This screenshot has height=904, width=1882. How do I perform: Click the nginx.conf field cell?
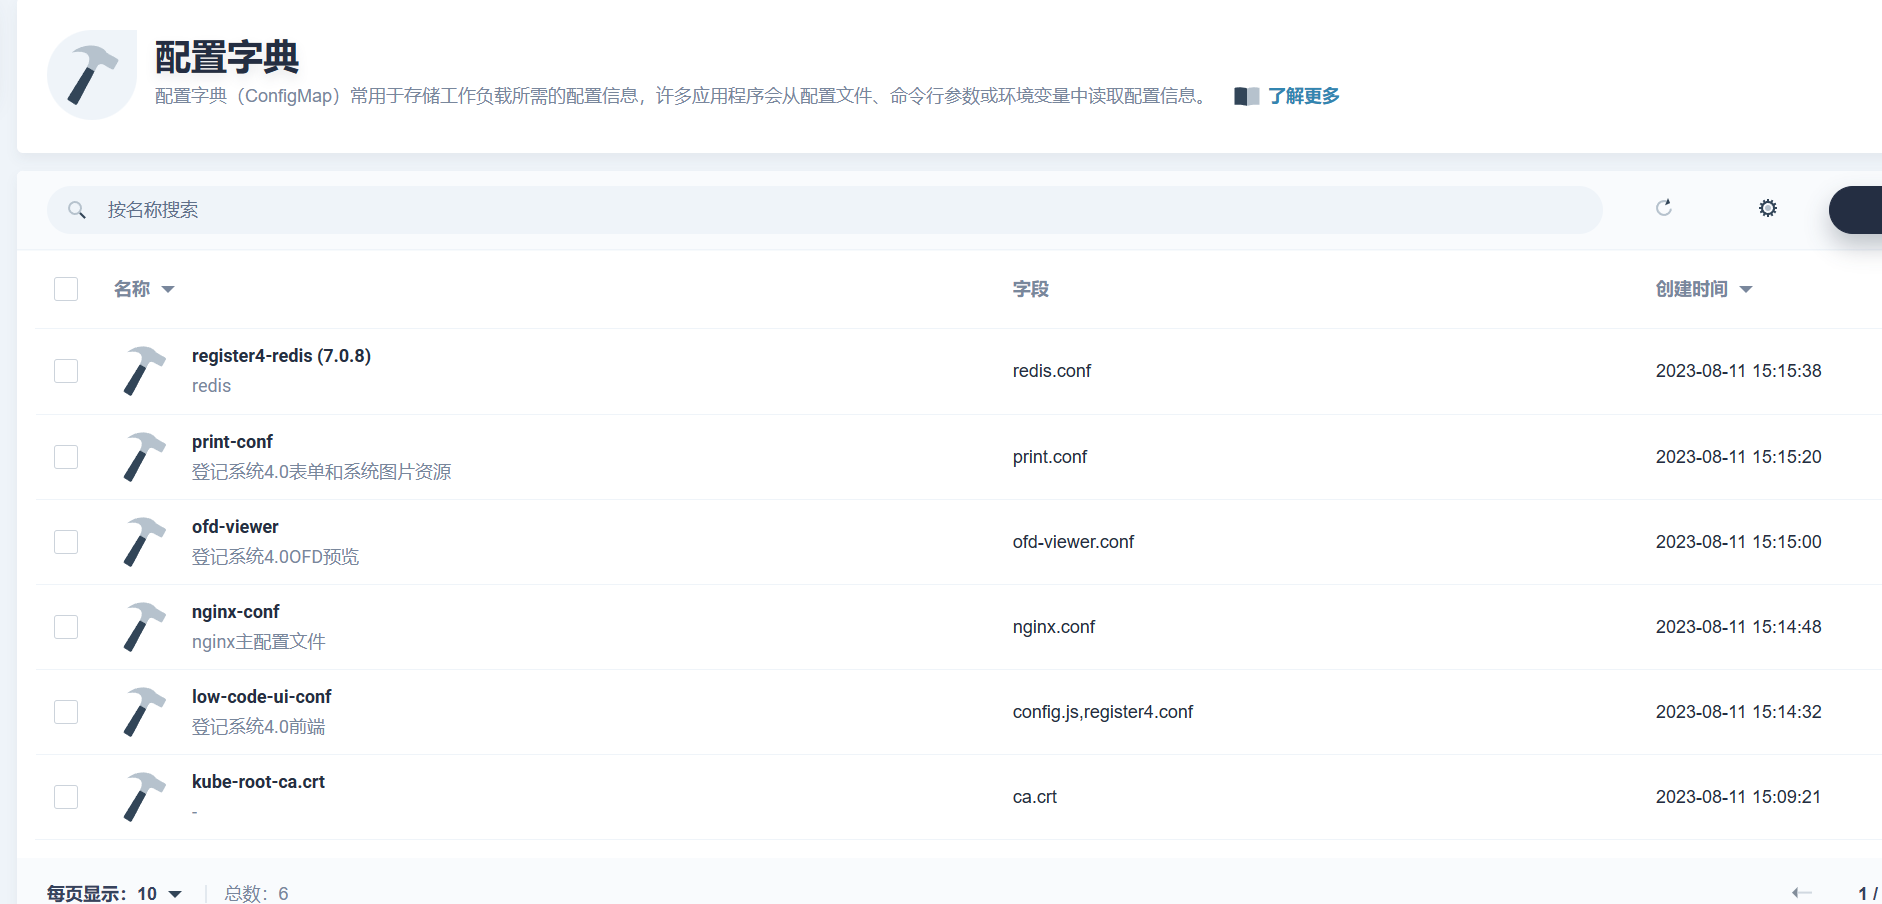[1054, 627]
